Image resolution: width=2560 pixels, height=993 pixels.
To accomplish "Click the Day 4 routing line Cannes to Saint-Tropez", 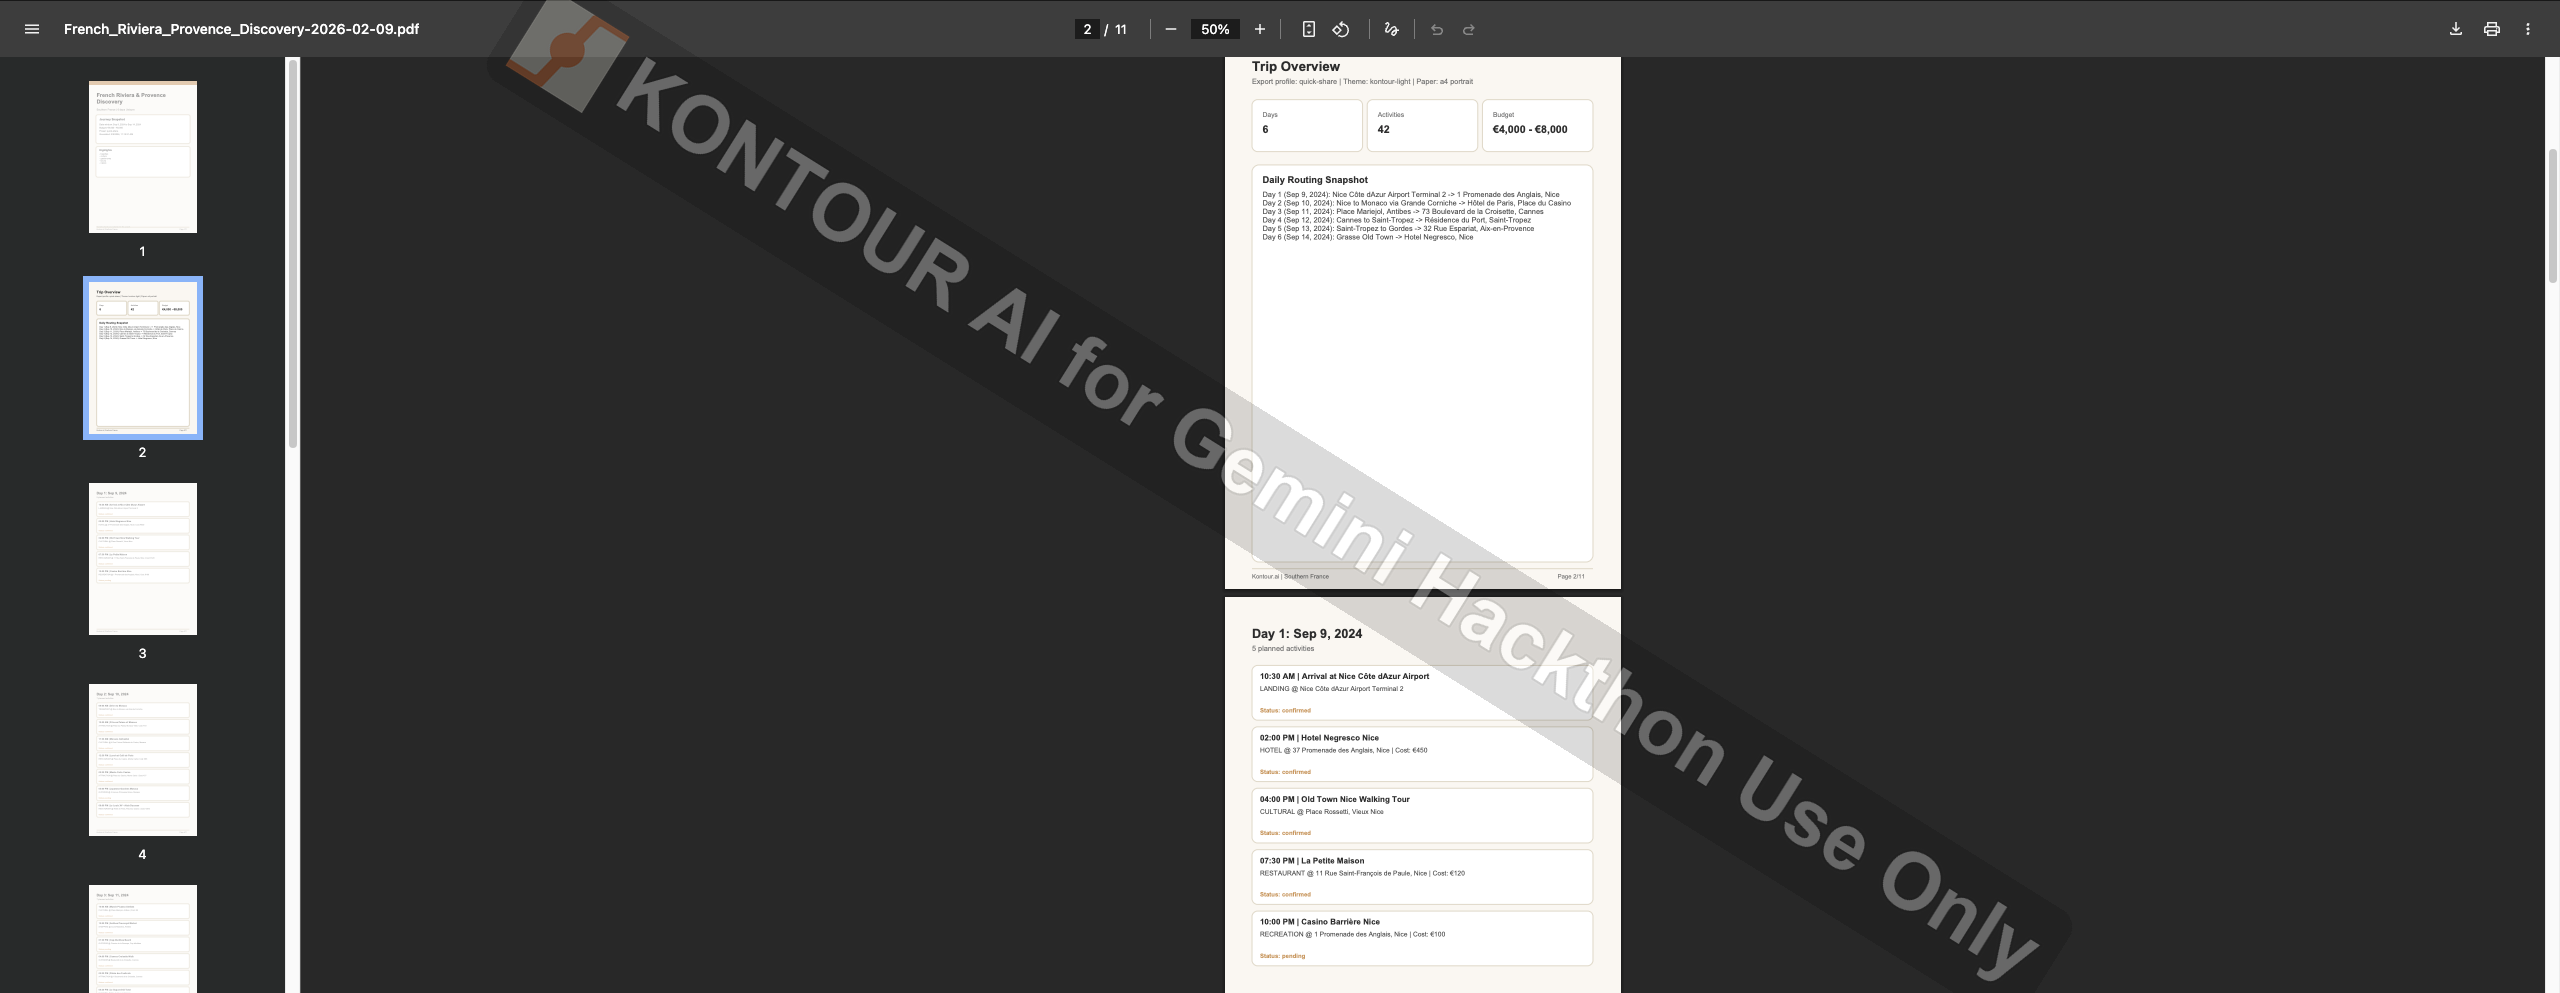I will coord(1396,220).
